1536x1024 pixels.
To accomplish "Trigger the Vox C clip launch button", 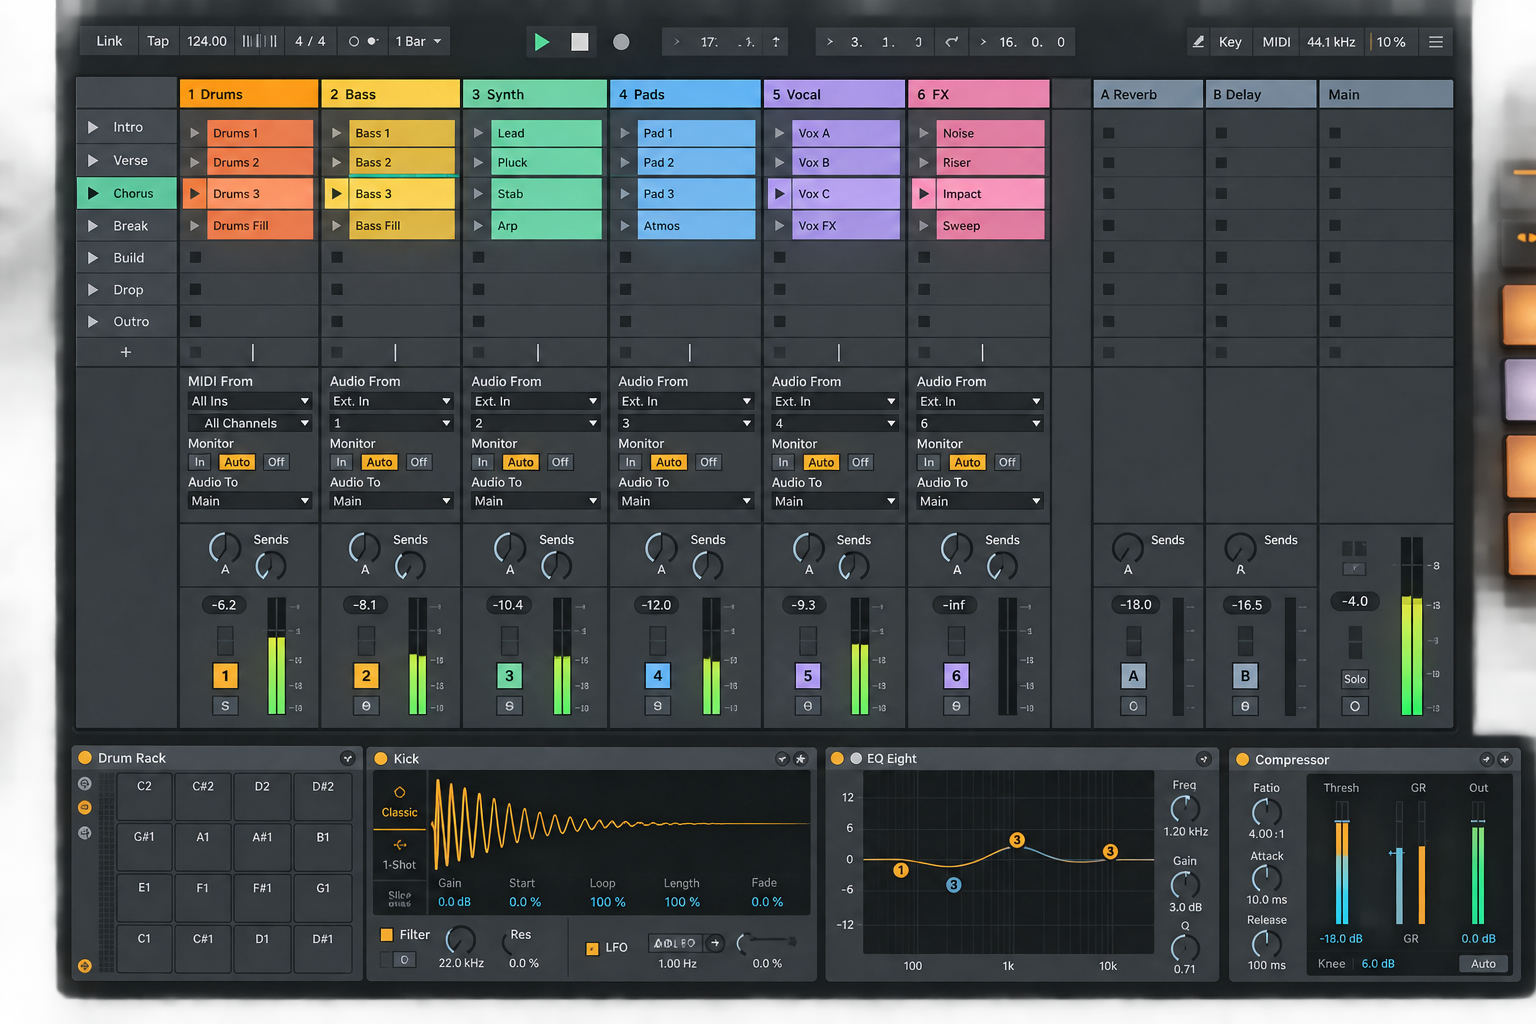I will click(780, 194).
